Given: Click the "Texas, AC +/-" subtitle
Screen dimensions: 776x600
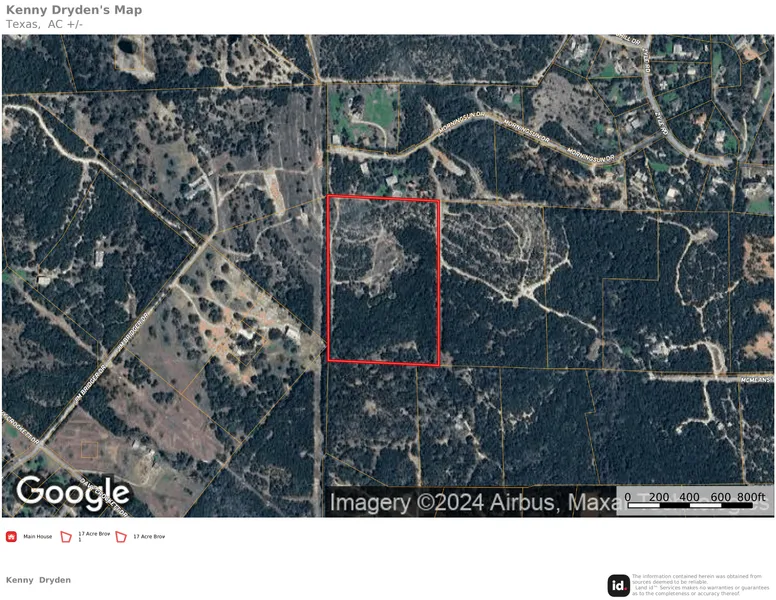Looking at the screenshot, I should (x=44, y=24).
